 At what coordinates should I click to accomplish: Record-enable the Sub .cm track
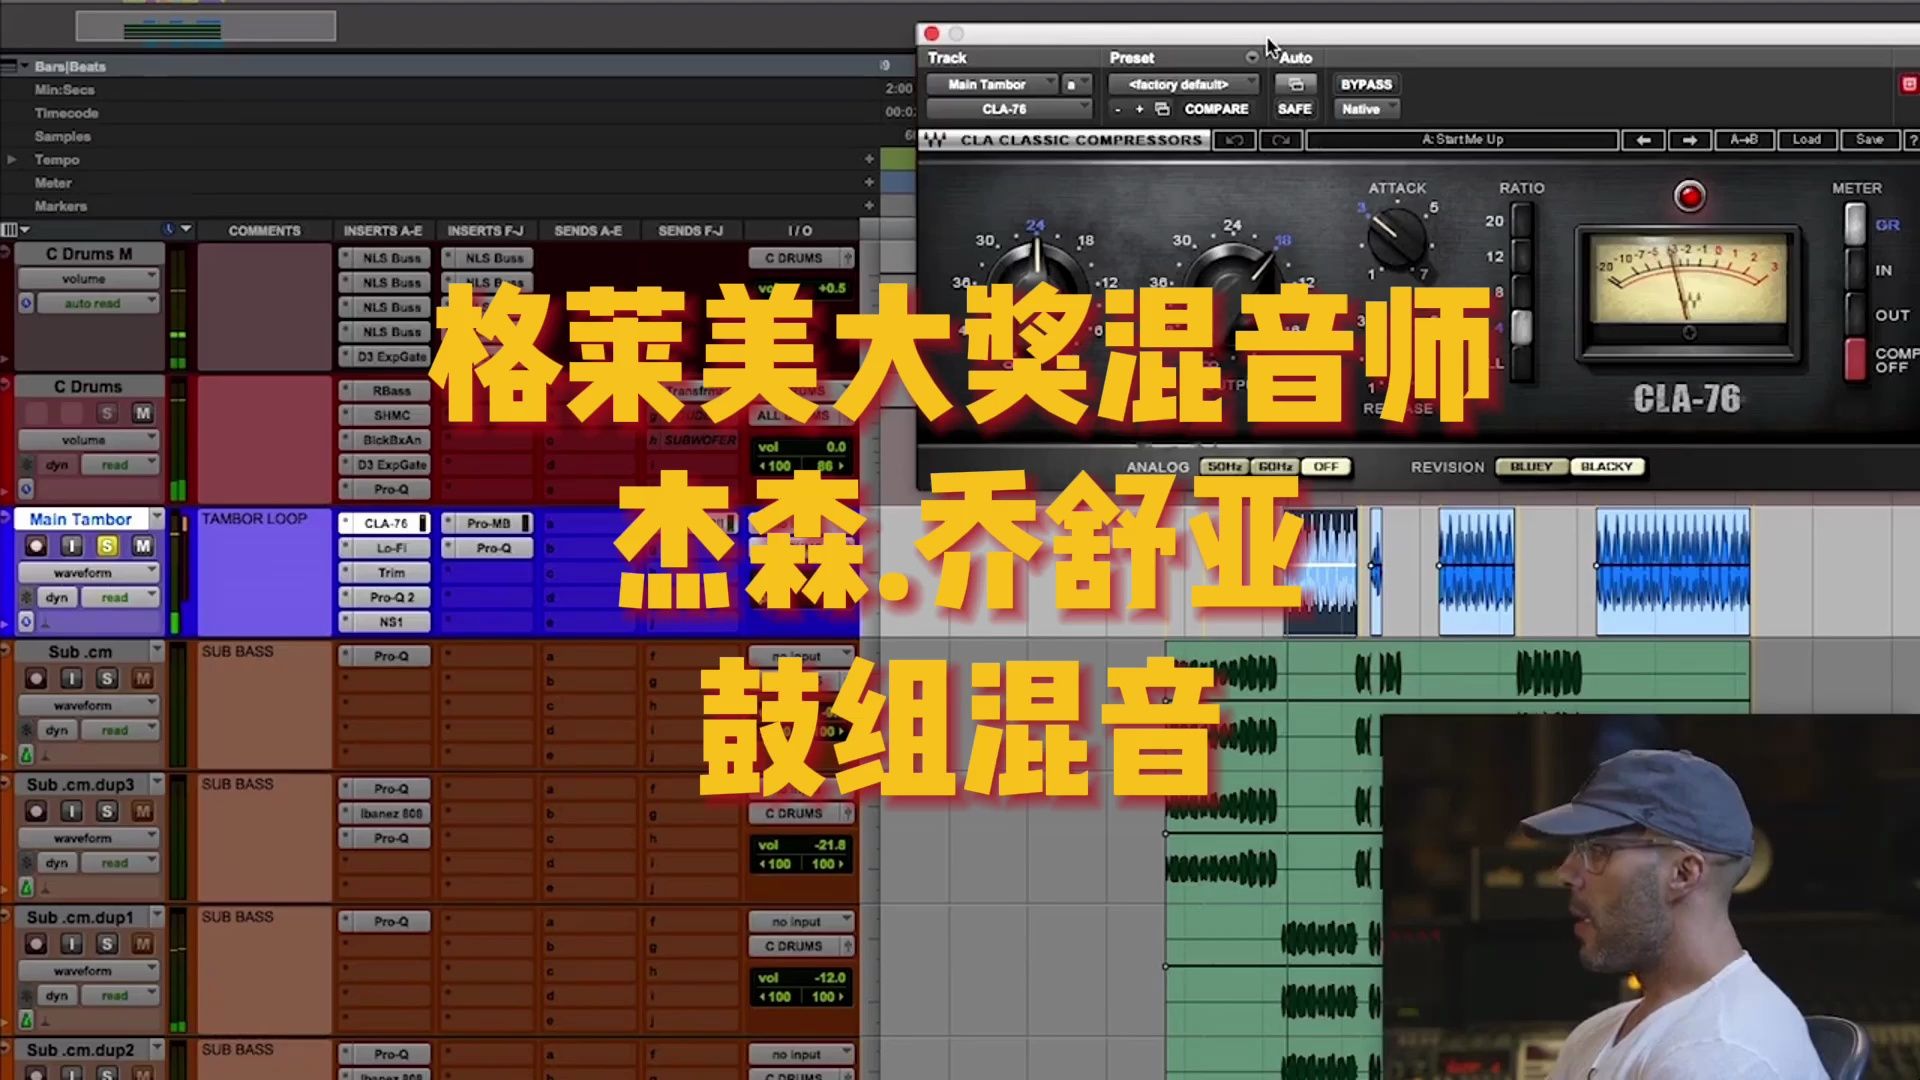point(36,679)
